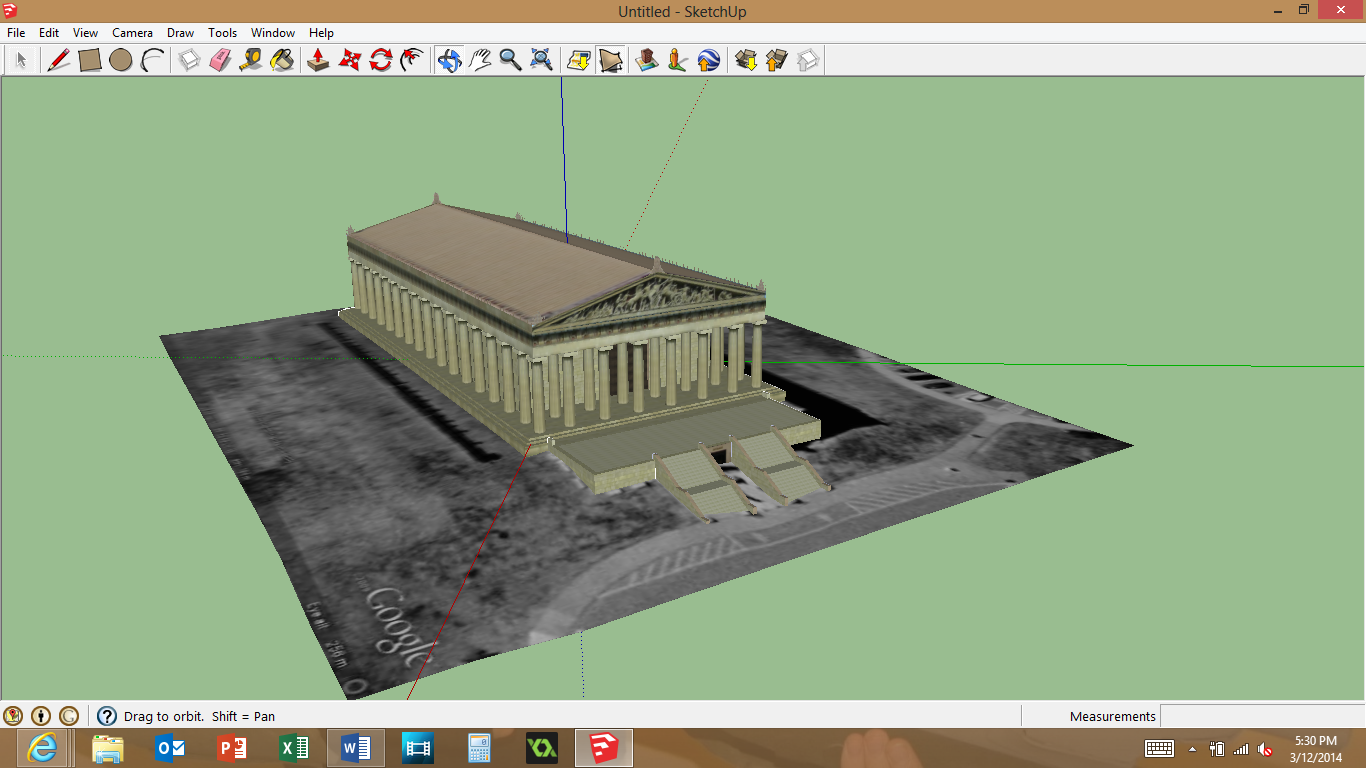The width and height of the screenshot is (1366, 768).
Task: Select the Push/Pull tool
Action: pyautogui.click(x=316, y=60)
